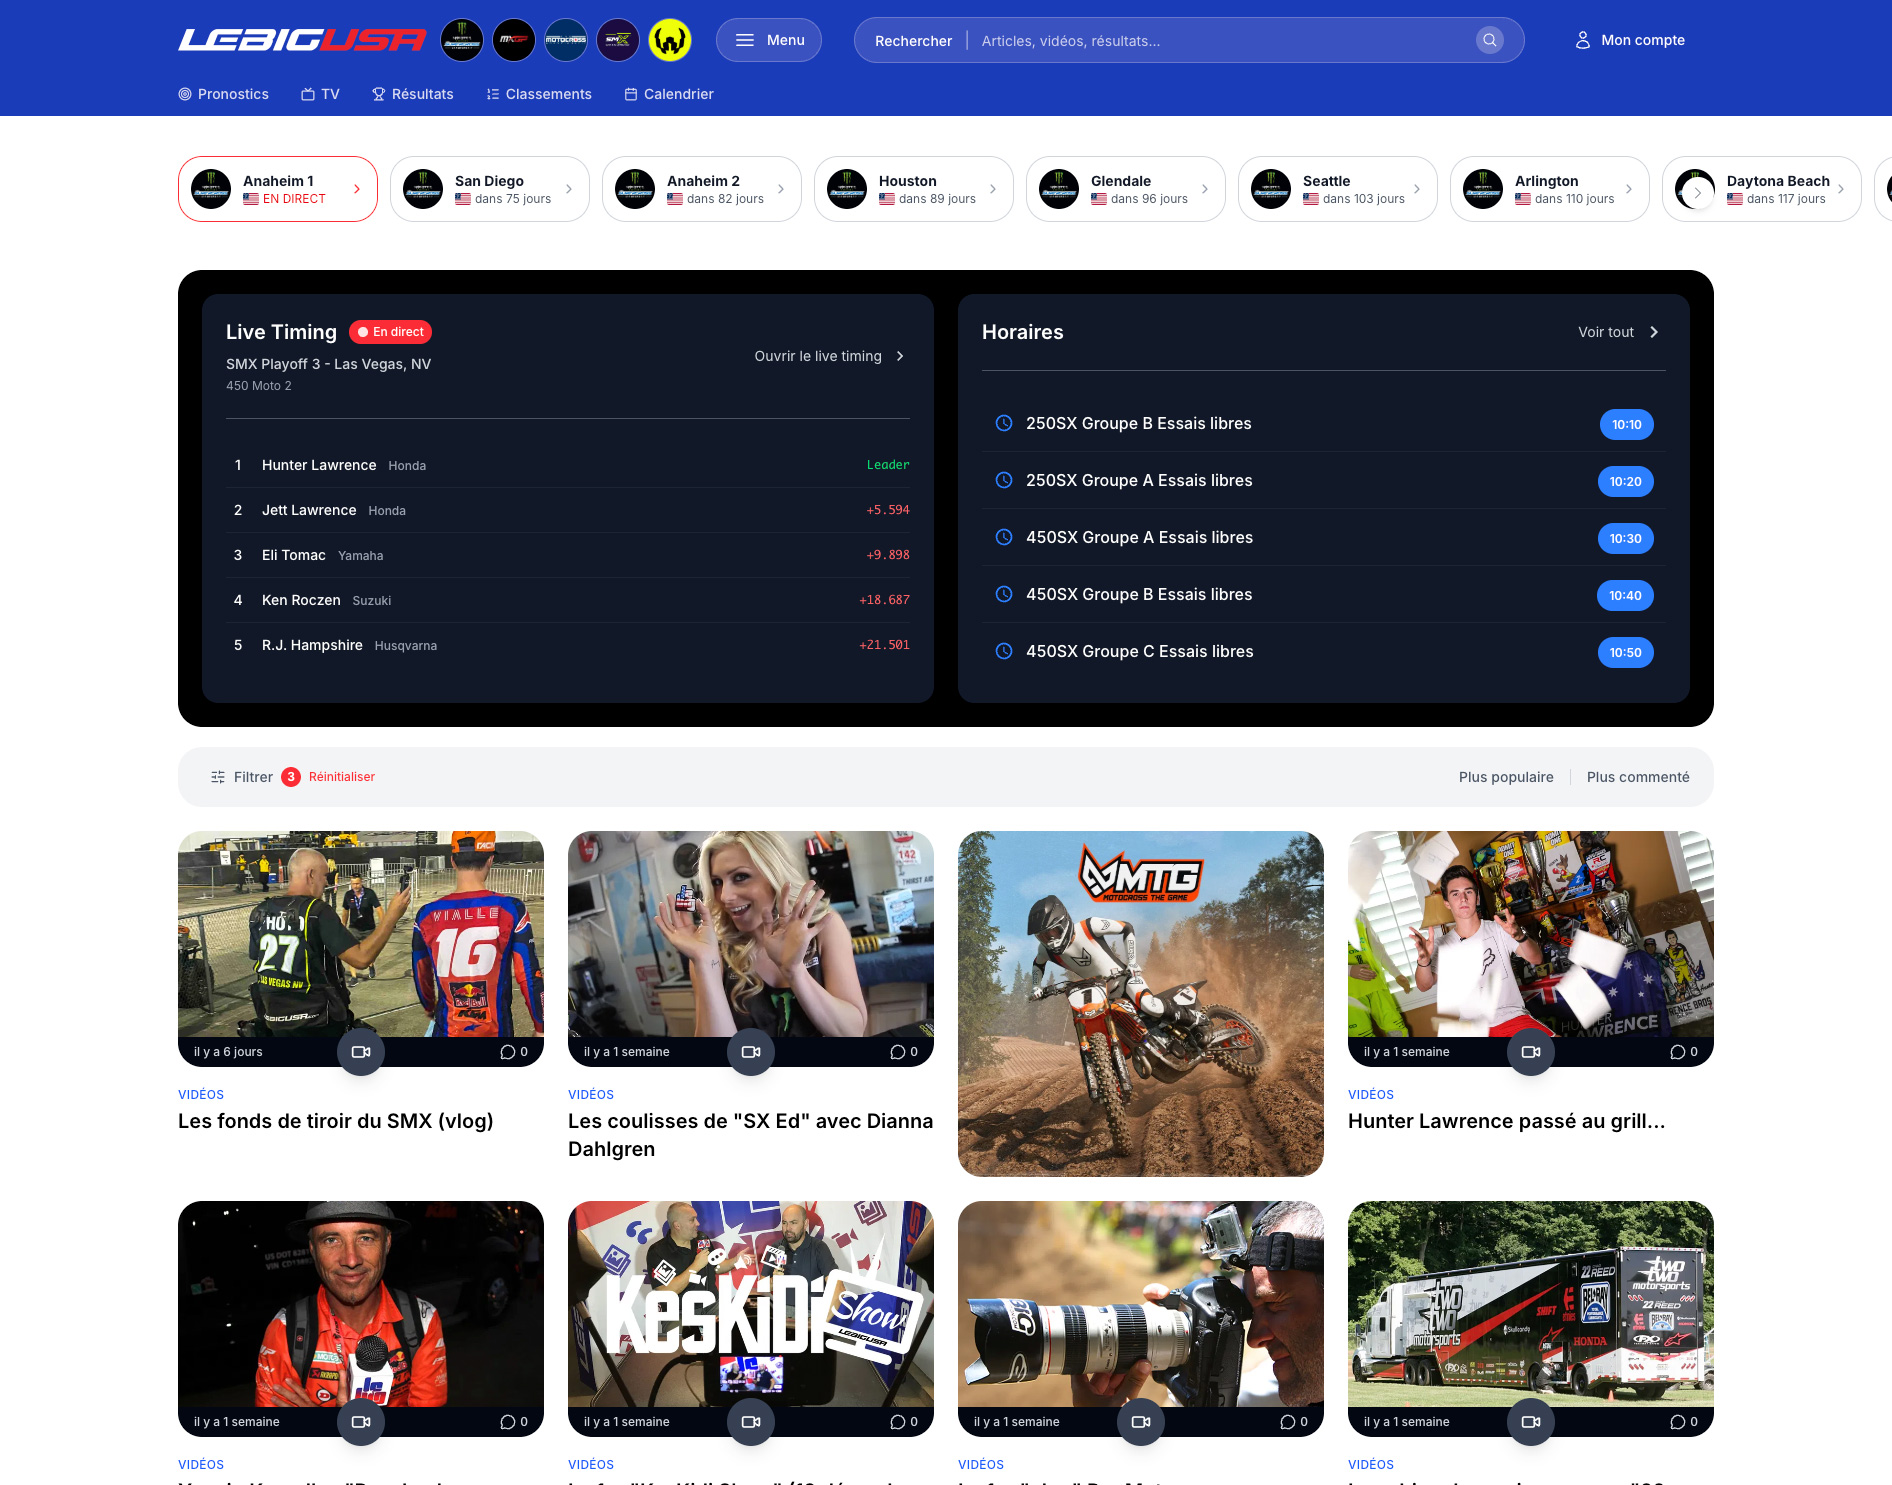
Task: Open the Classements tab
Action: pyautogui.click(x=538, y=94)
